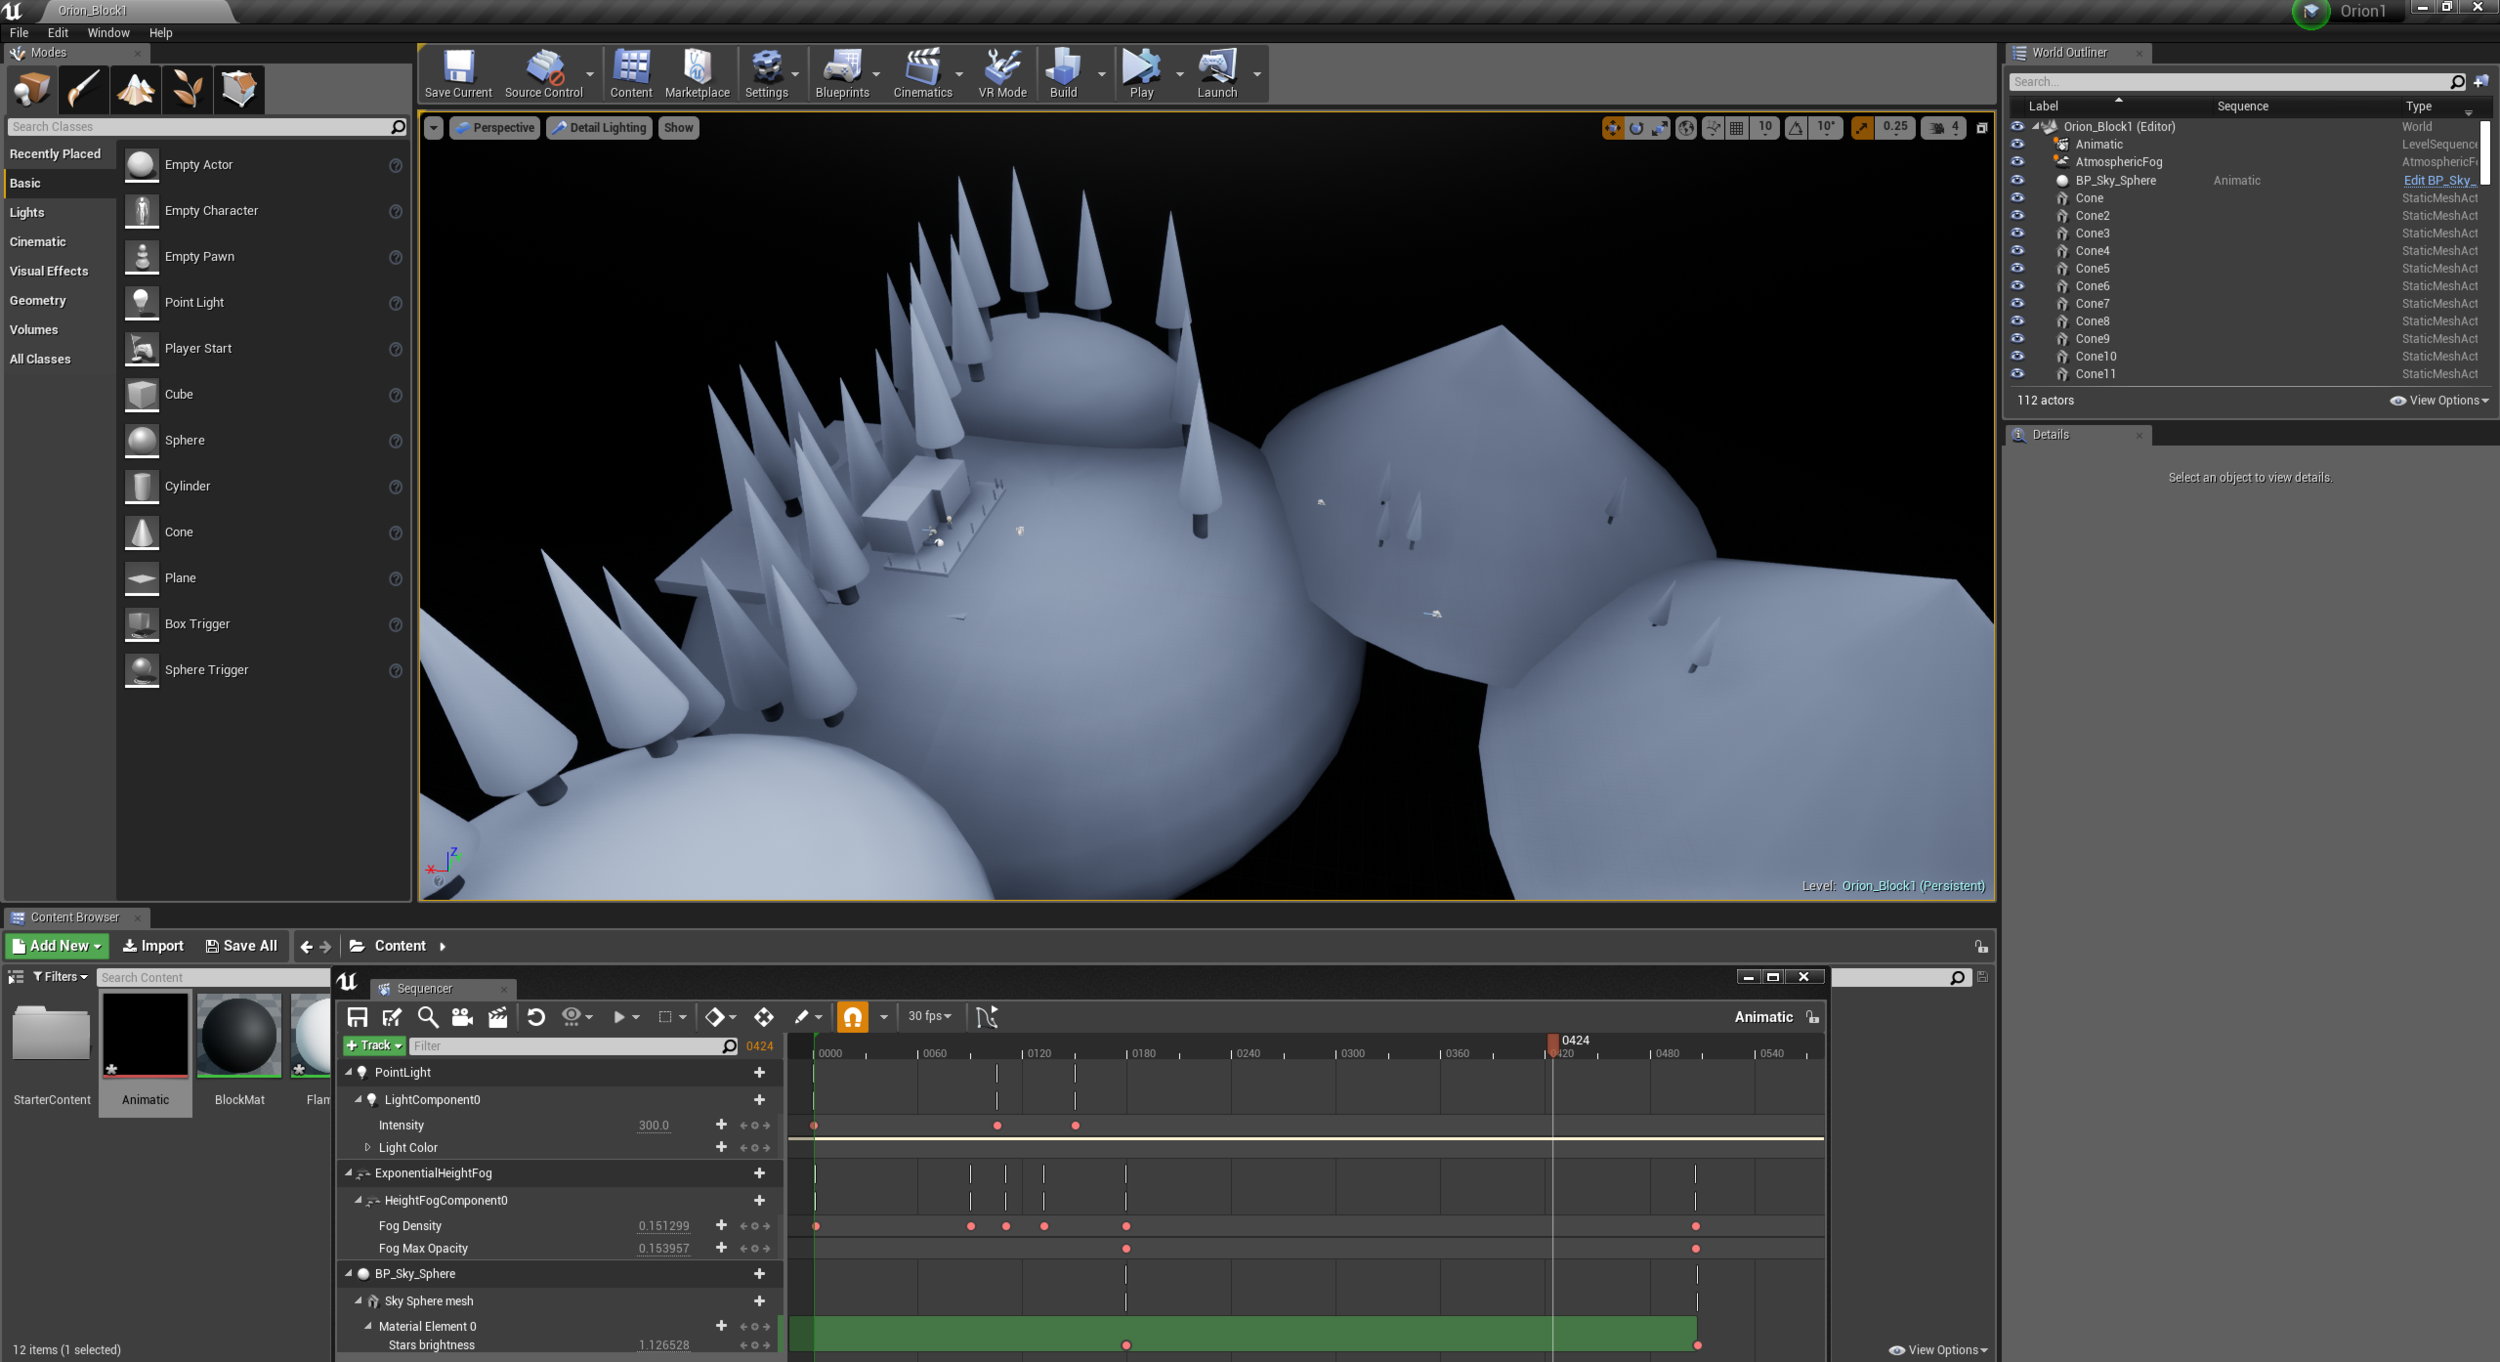Toggle viewport grid snapping

click(x=1737, y=128)
